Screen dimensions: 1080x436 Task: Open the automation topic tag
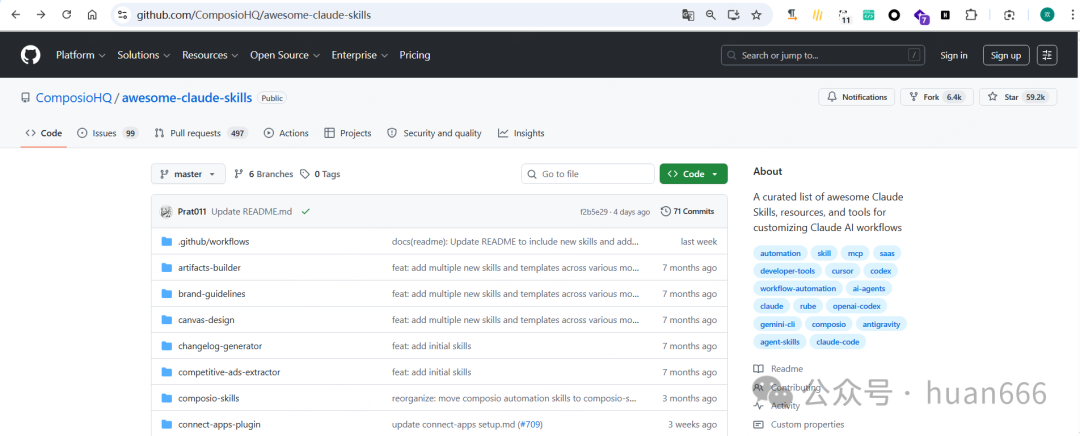(780, 253)
